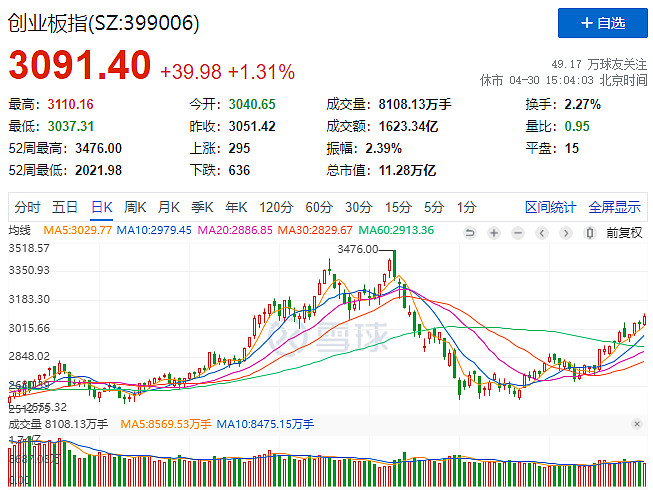
Task: Select the 月K chart tab
Action: pos(169,207)
